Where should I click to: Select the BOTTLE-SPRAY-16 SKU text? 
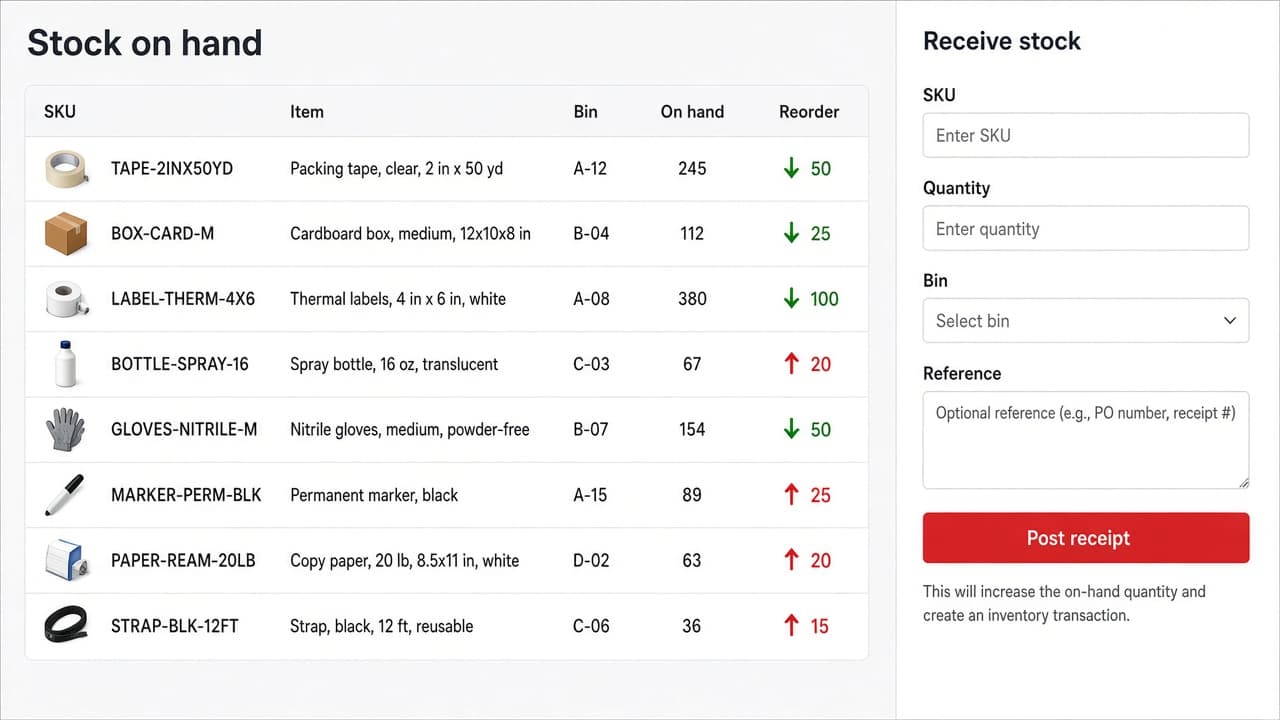pos(180,364)
